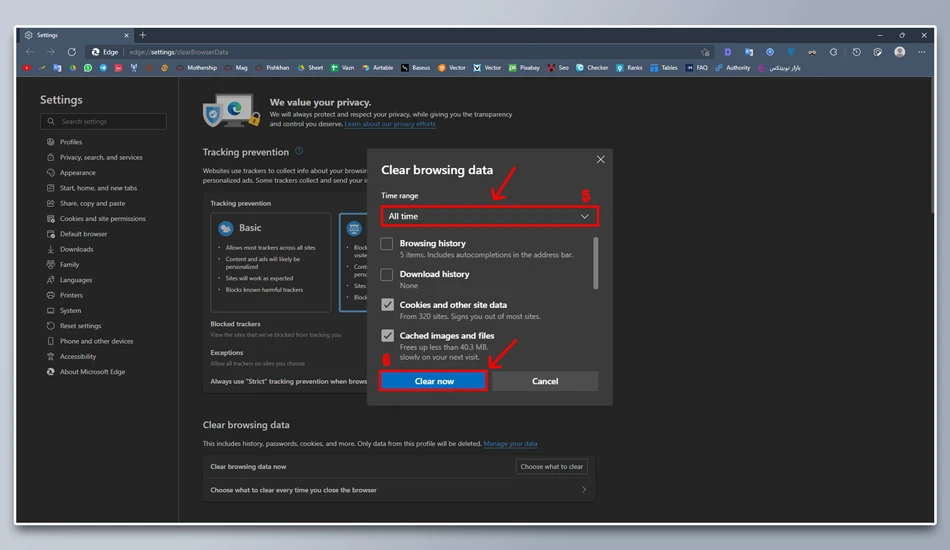Viewport: 950px width, 550px height.
Task: Open Languages settings section
Action: click(76, 280)
